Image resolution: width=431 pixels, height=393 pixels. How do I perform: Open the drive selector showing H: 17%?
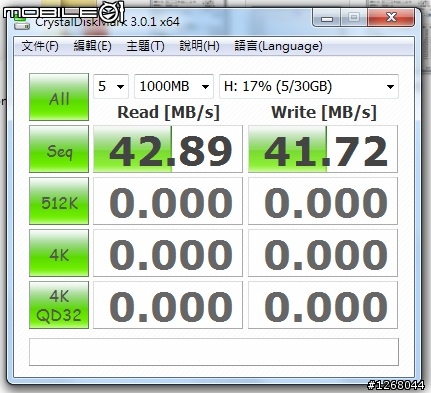point(309,87)
